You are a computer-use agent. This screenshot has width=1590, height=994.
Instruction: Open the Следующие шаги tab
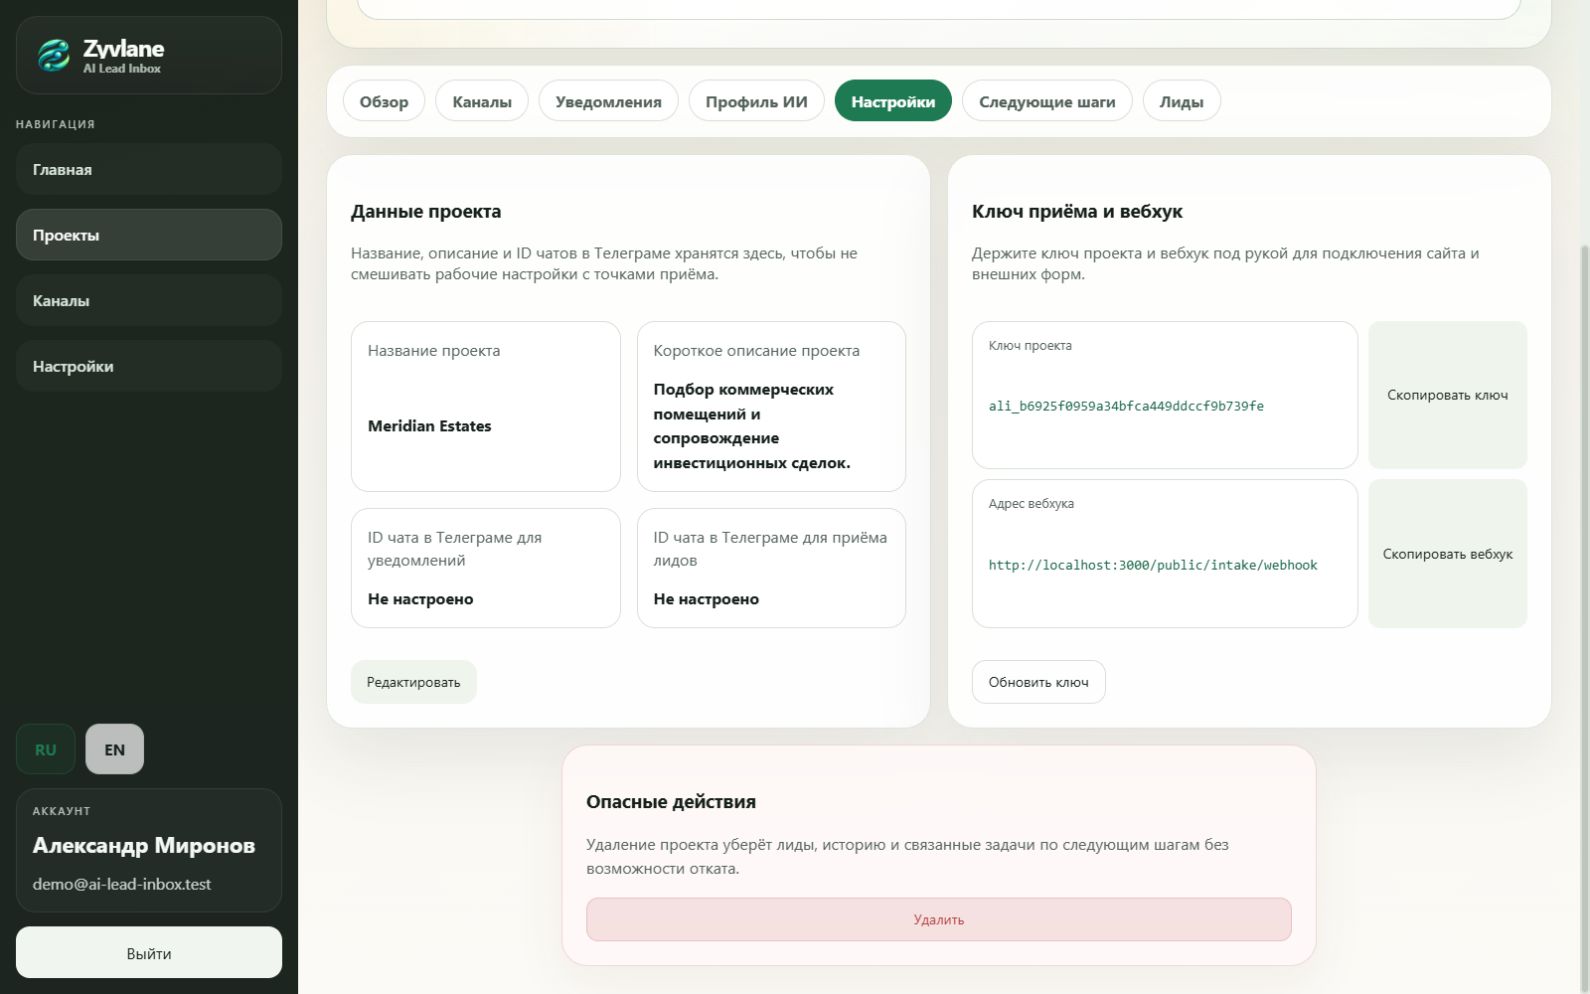[x=1047, y=101]
